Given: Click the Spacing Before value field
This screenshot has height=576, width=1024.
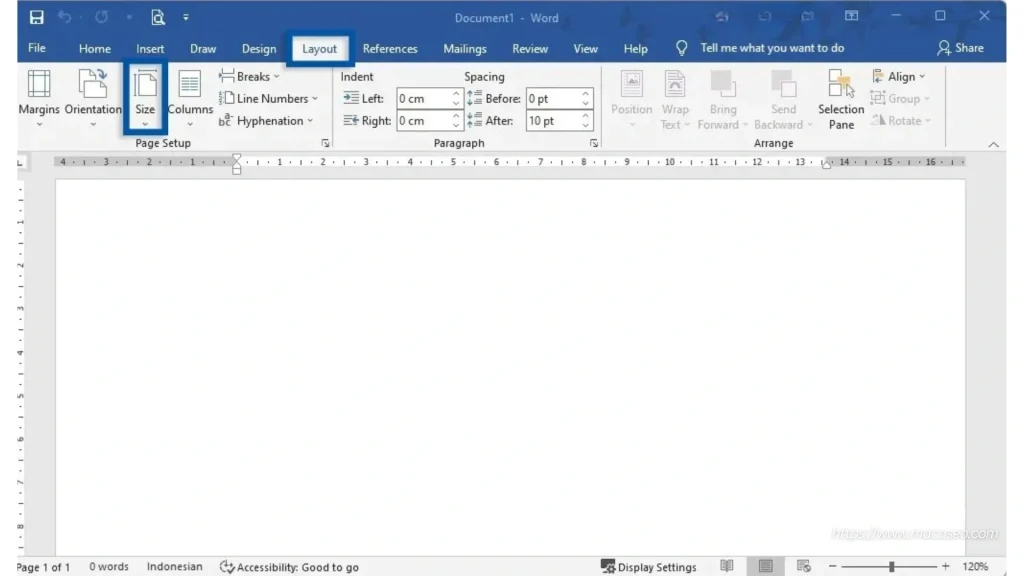Looking at the screenshot, I should pos(552,99).
